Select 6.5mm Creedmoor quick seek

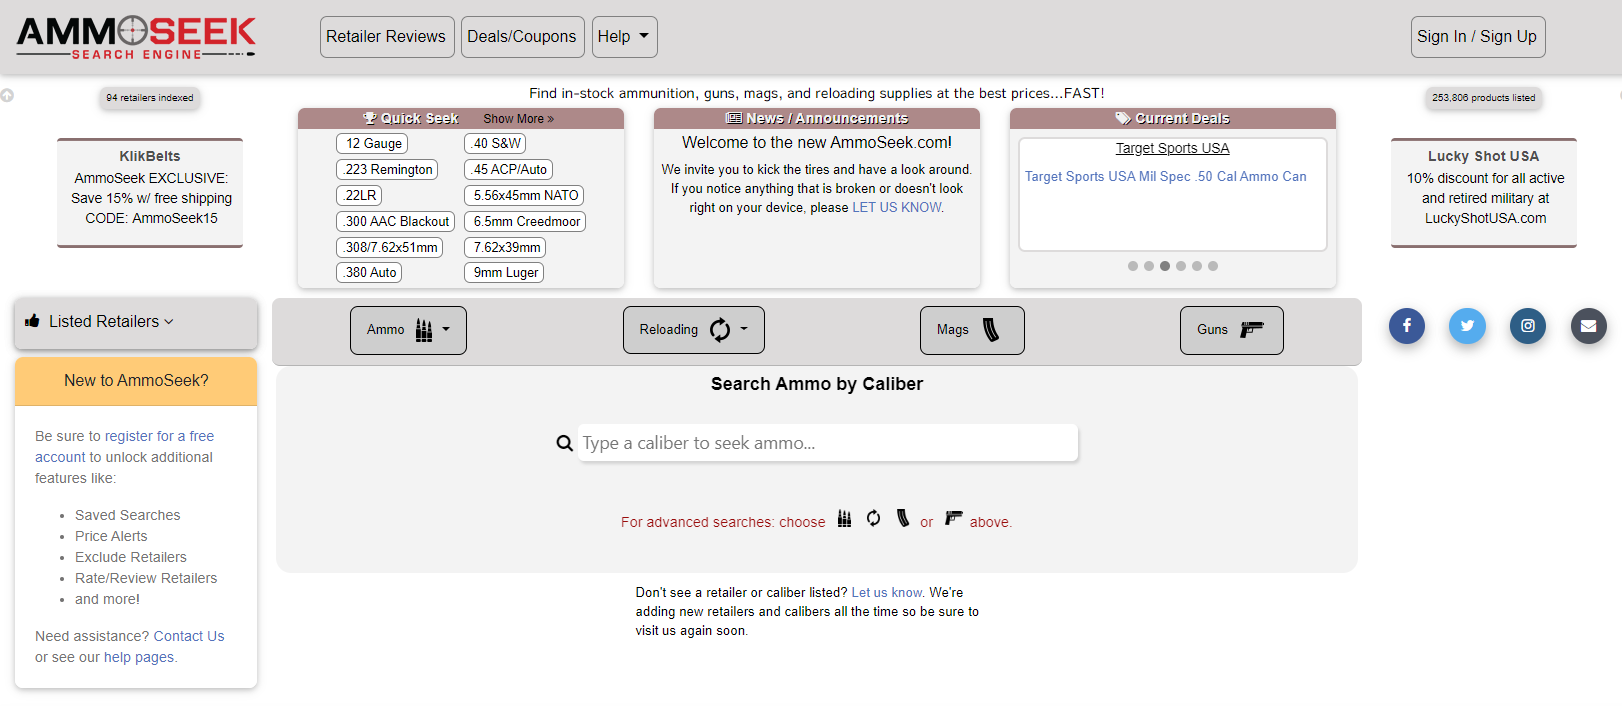click(525, 222)
